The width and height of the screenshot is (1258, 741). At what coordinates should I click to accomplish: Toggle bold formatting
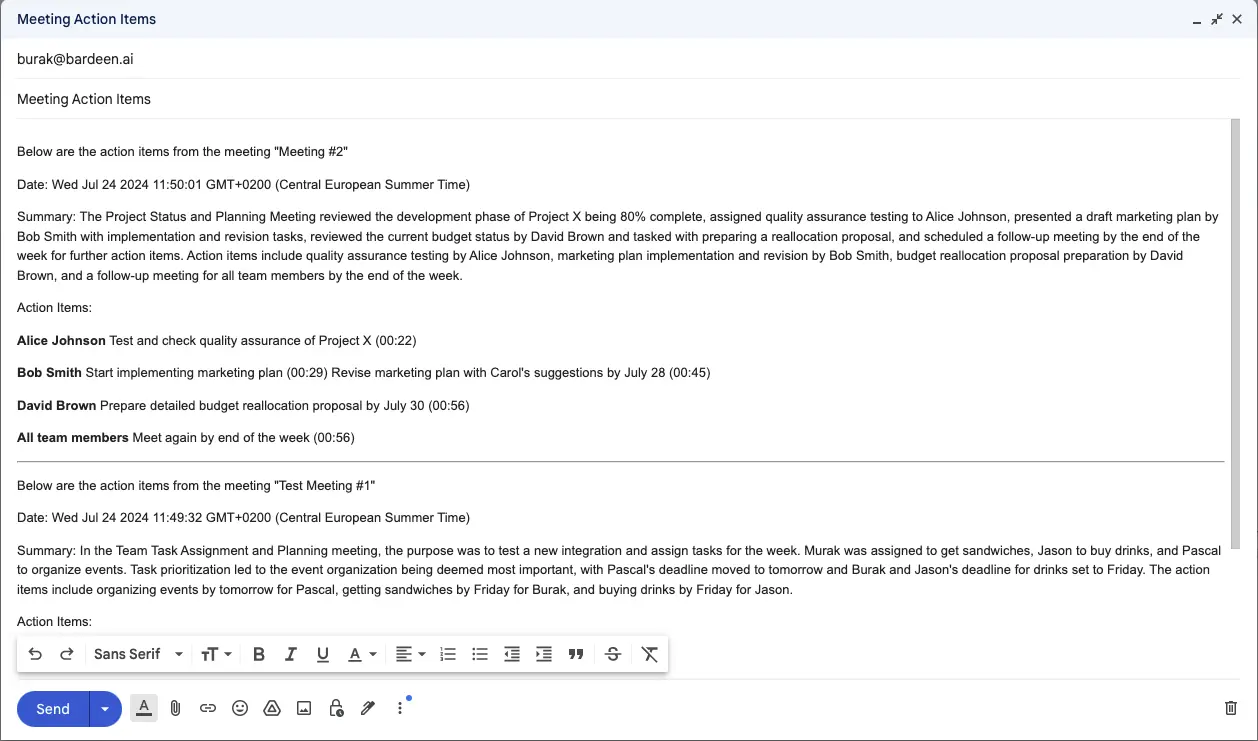coord(259,654)
